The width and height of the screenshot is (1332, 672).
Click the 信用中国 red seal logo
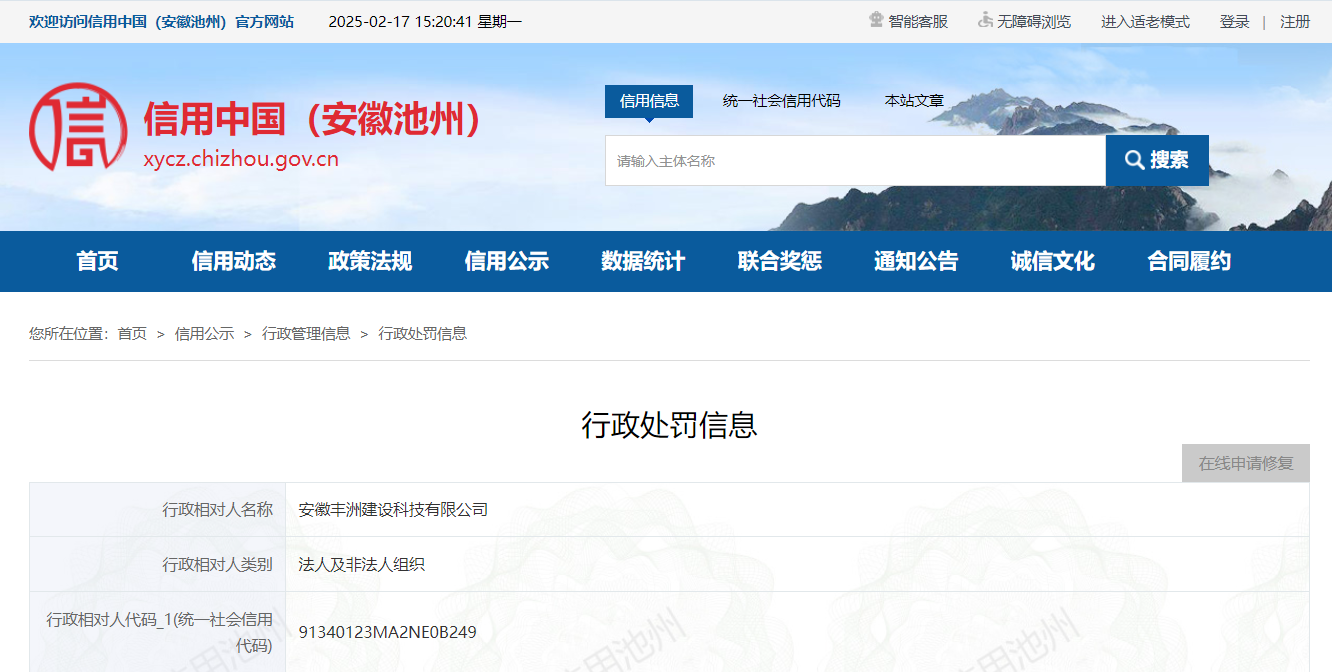[x=78, y=128]
